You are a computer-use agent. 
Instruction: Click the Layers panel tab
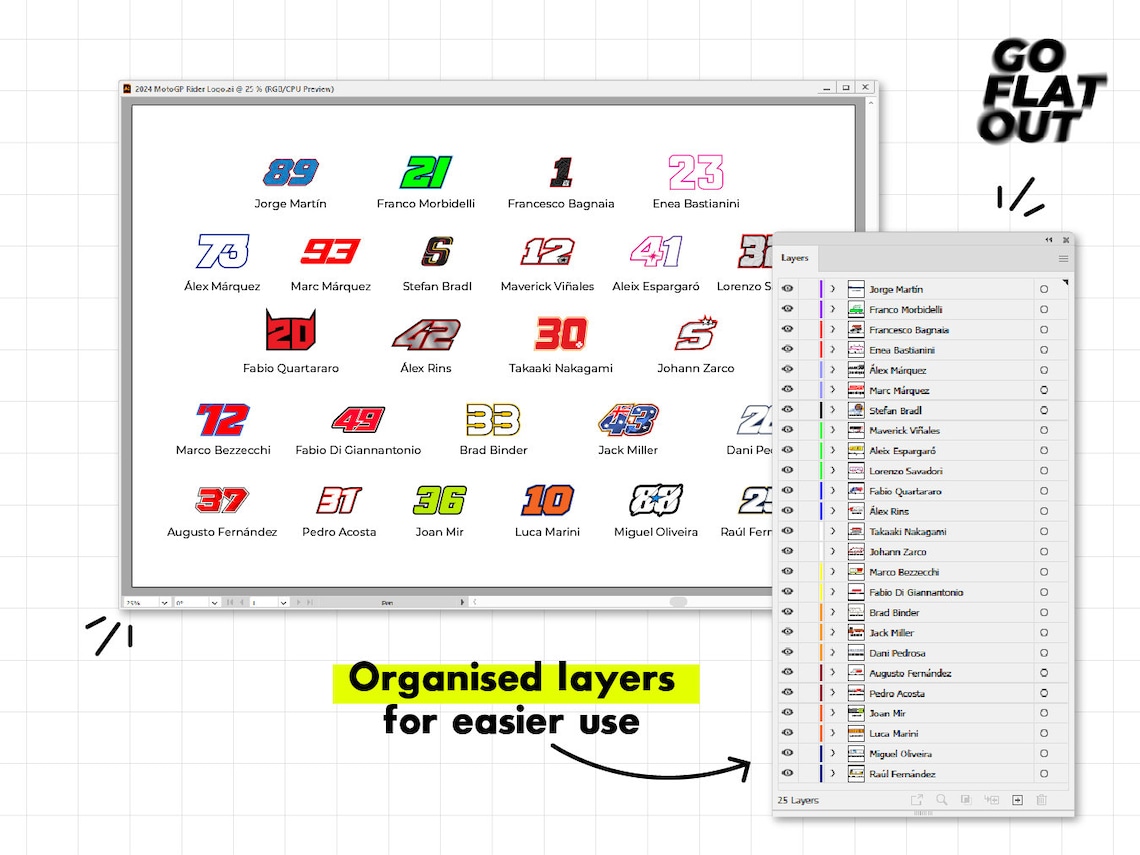796,258
